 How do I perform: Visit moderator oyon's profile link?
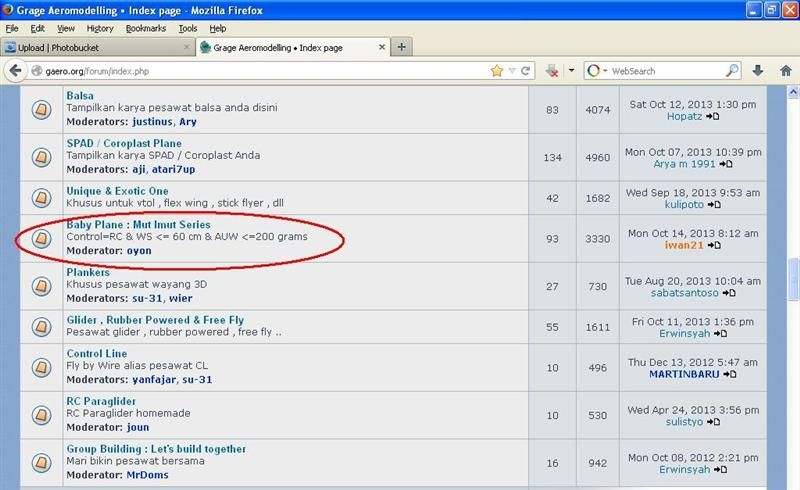pyautogui.click(x=139, y=251)
